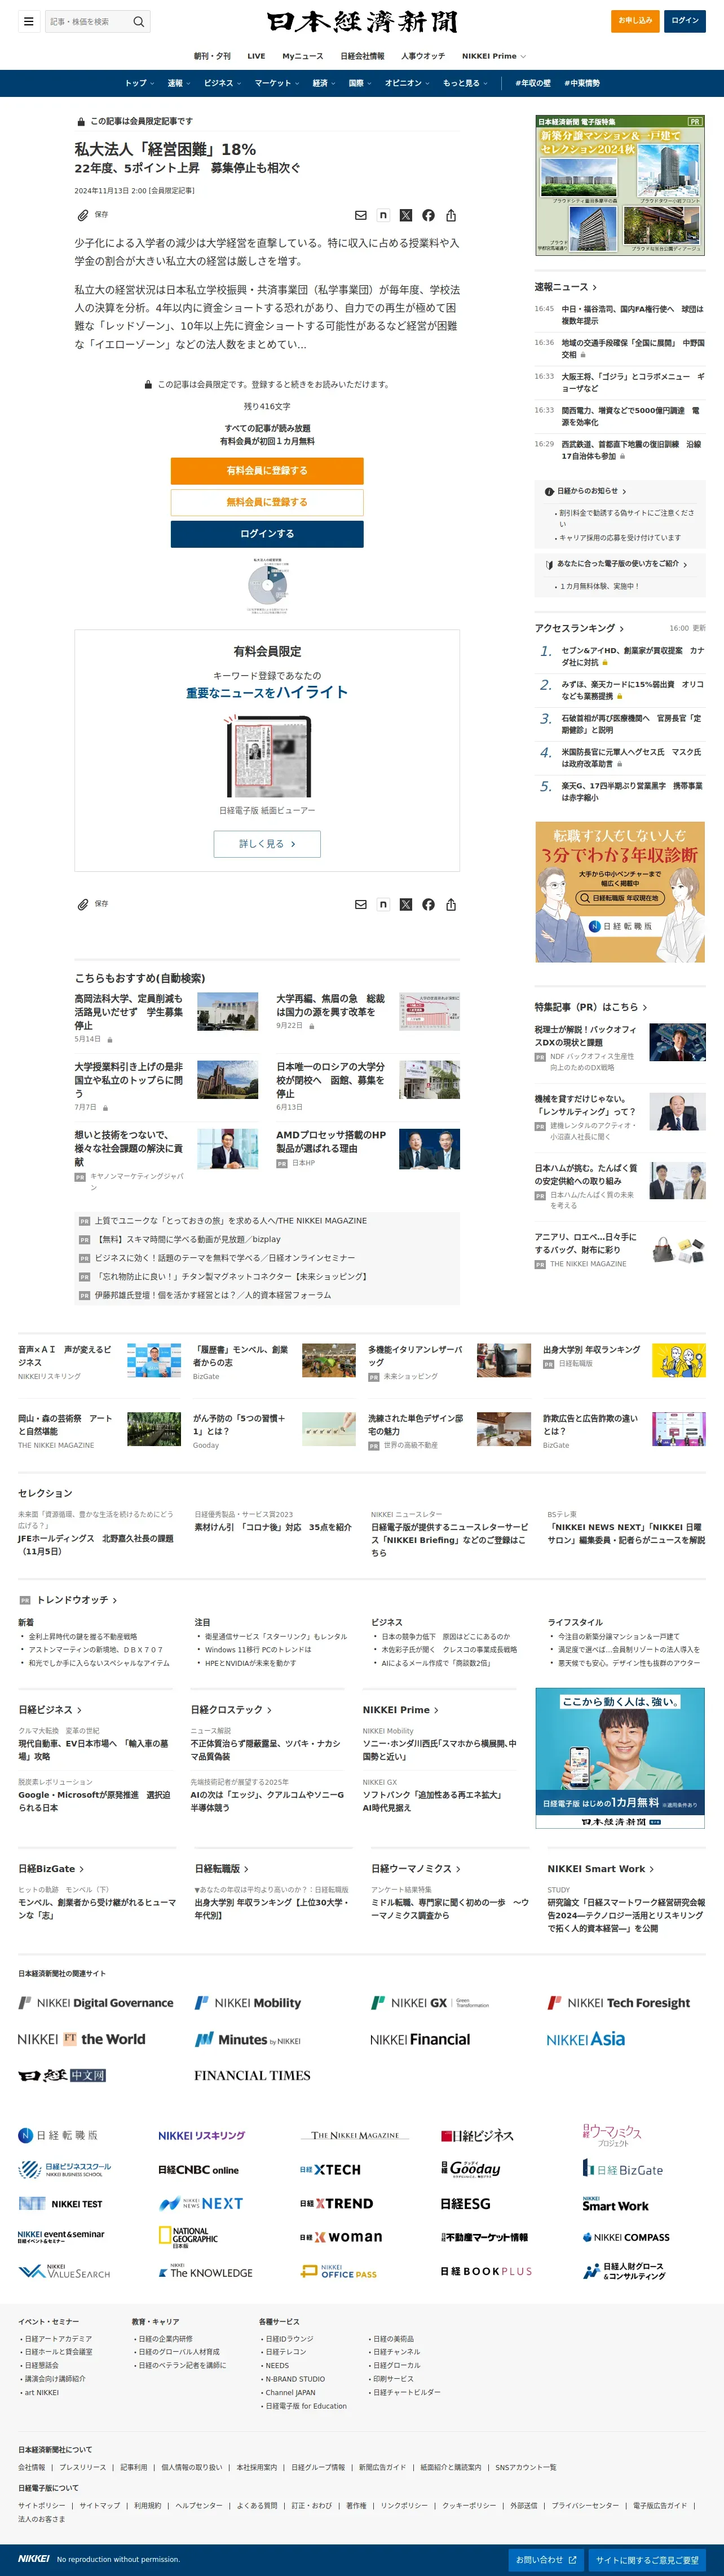Expand the オピニオン navigation menu

[408, 83]
